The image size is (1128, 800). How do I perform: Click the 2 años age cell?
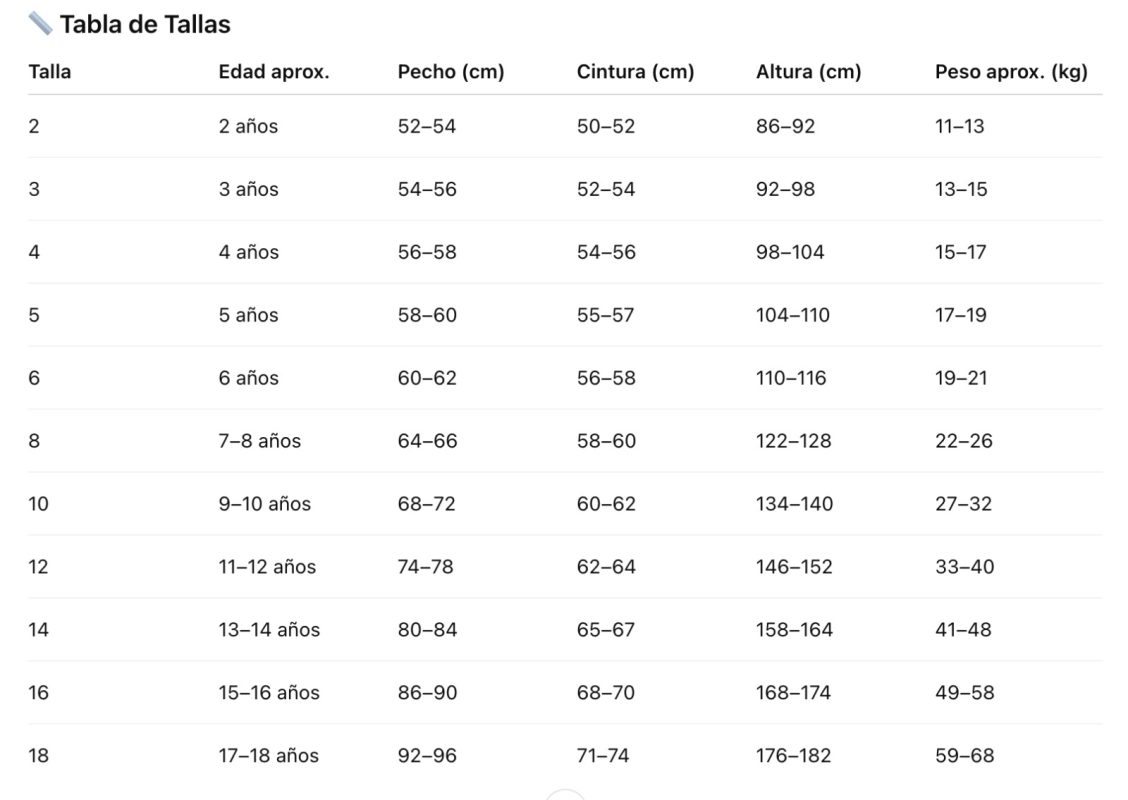pos(248,127)
